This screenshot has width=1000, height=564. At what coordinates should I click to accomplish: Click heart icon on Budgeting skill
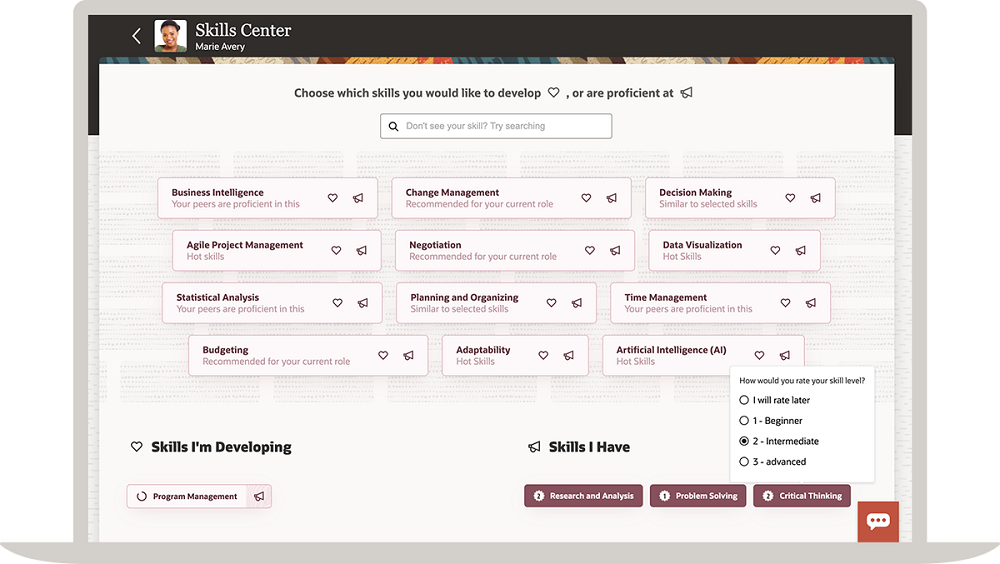(383, 355)
